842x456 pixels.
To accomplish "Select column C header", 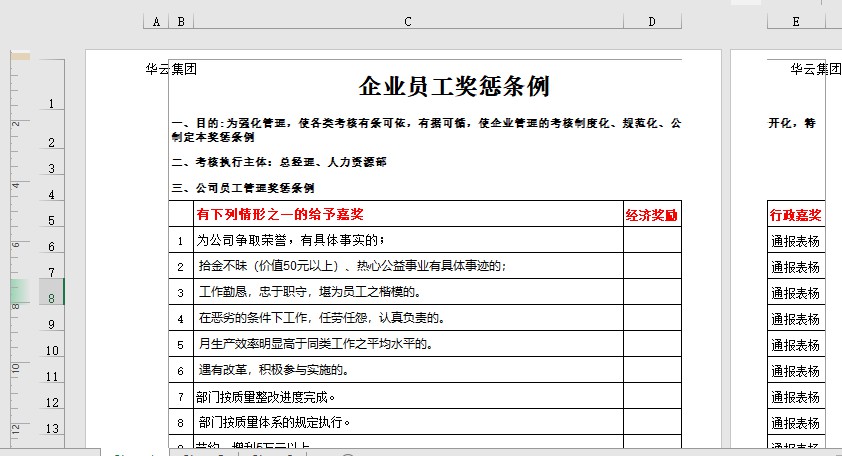I will [408, 21].
